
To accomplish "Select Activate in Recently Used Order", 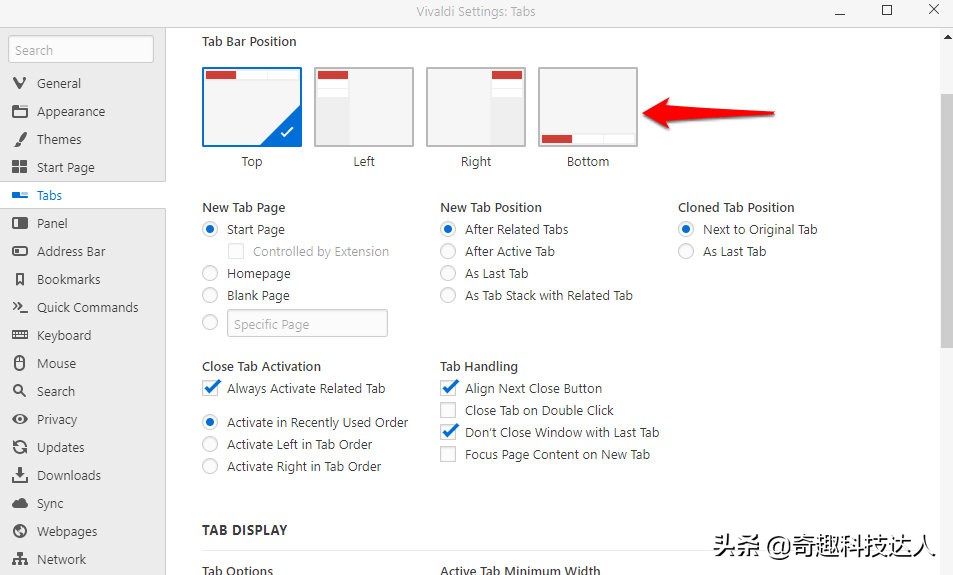I will pos(210,422).
